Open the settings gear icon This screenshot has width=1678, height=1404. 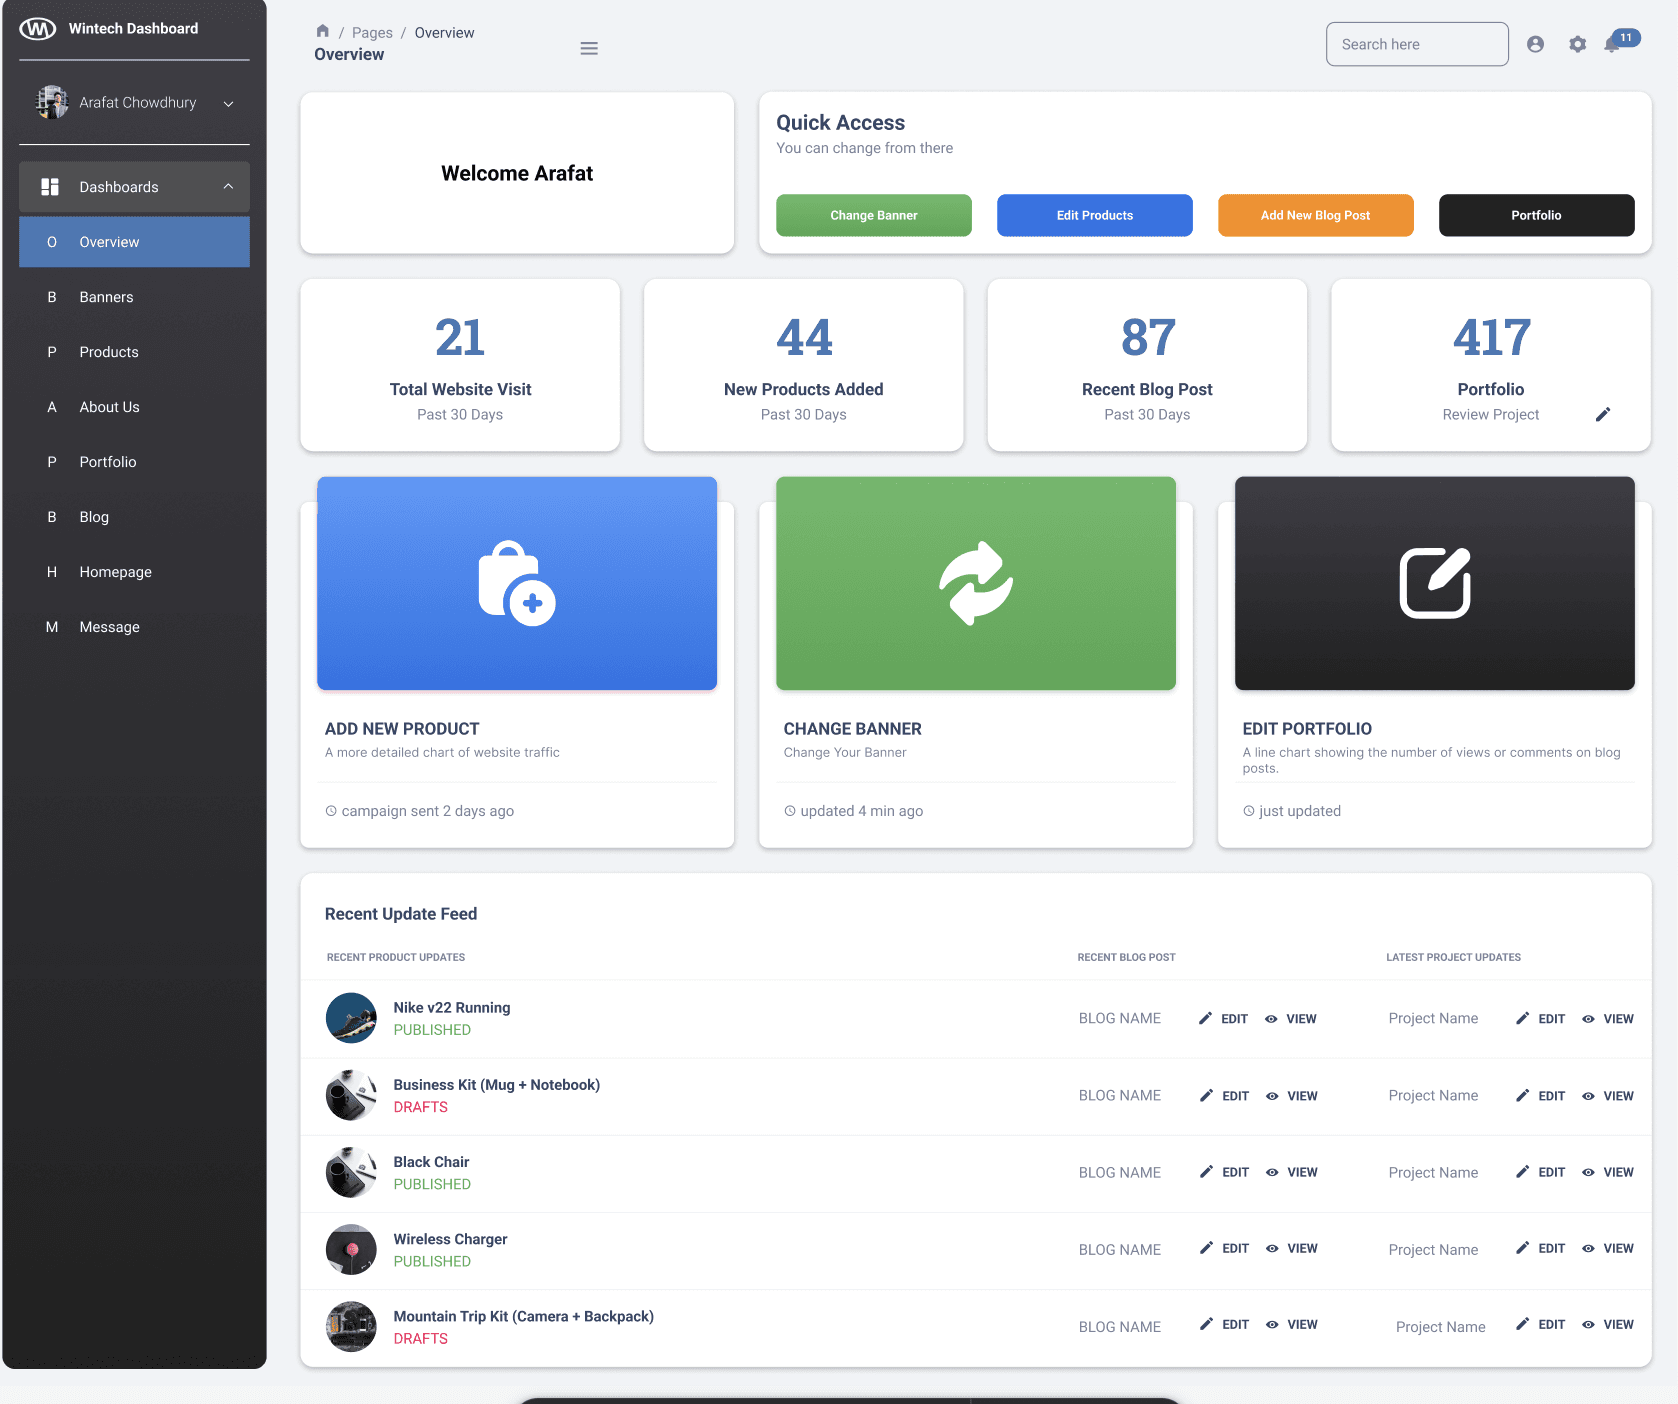[1577, 44]
